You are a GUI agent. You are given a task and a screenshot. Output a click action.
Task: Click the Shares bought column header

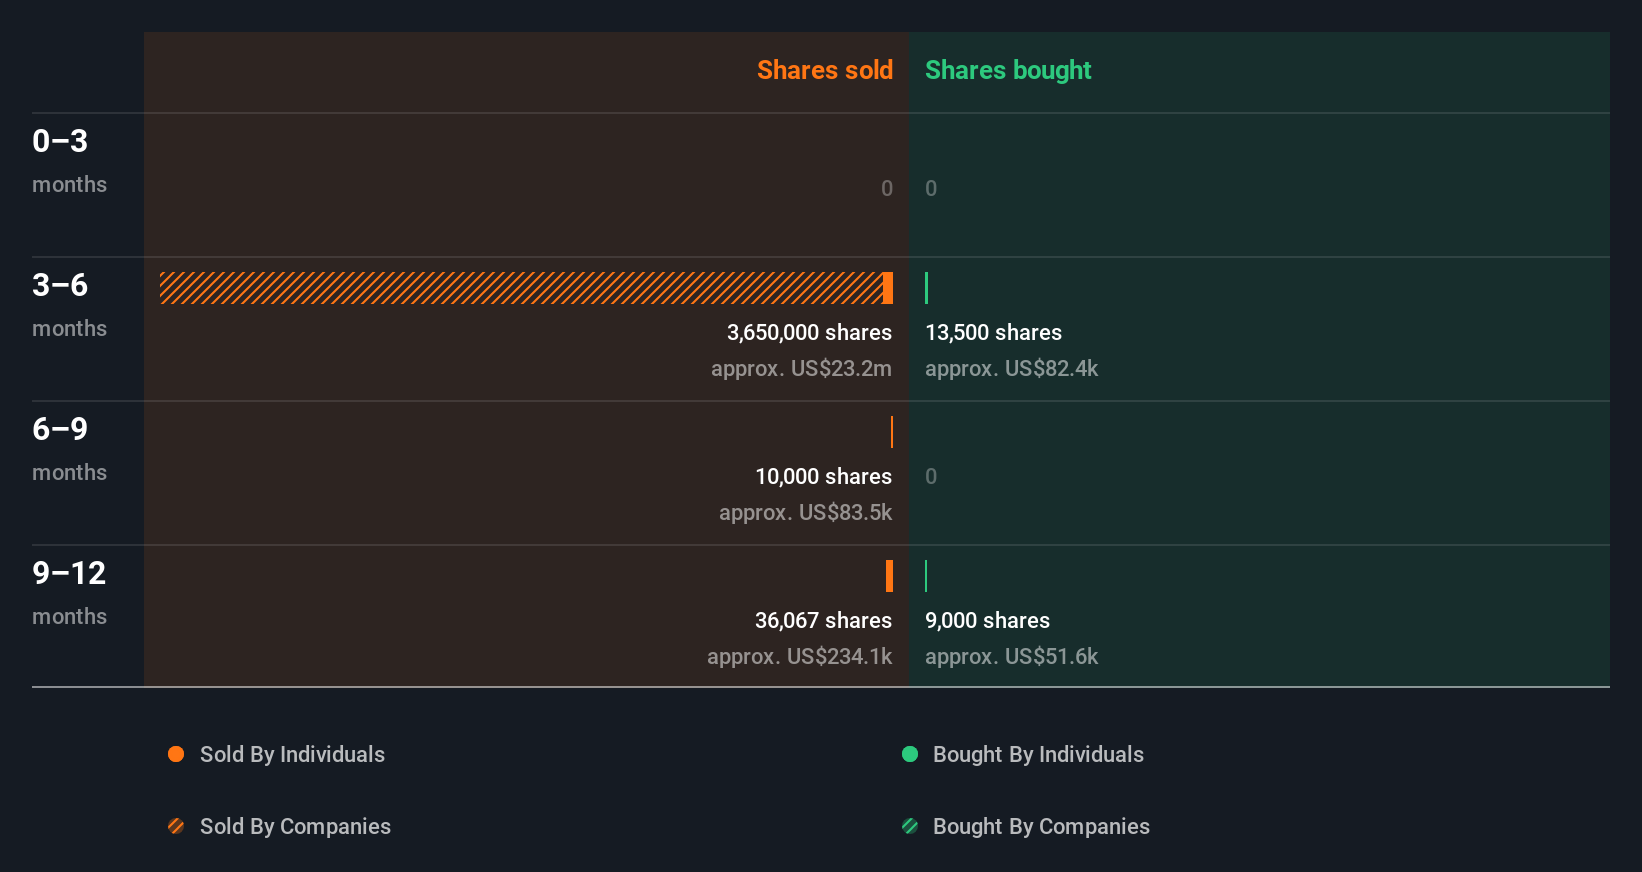point(1007,70)
